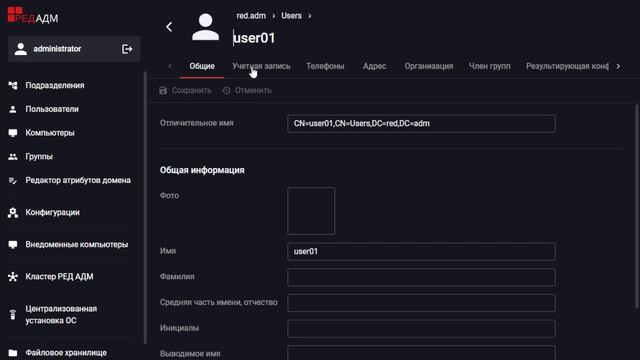Open Внедоменные компьютеры in sidebar
The height and width of the screenshot is (360, 640).
click(x=77, y=244)
